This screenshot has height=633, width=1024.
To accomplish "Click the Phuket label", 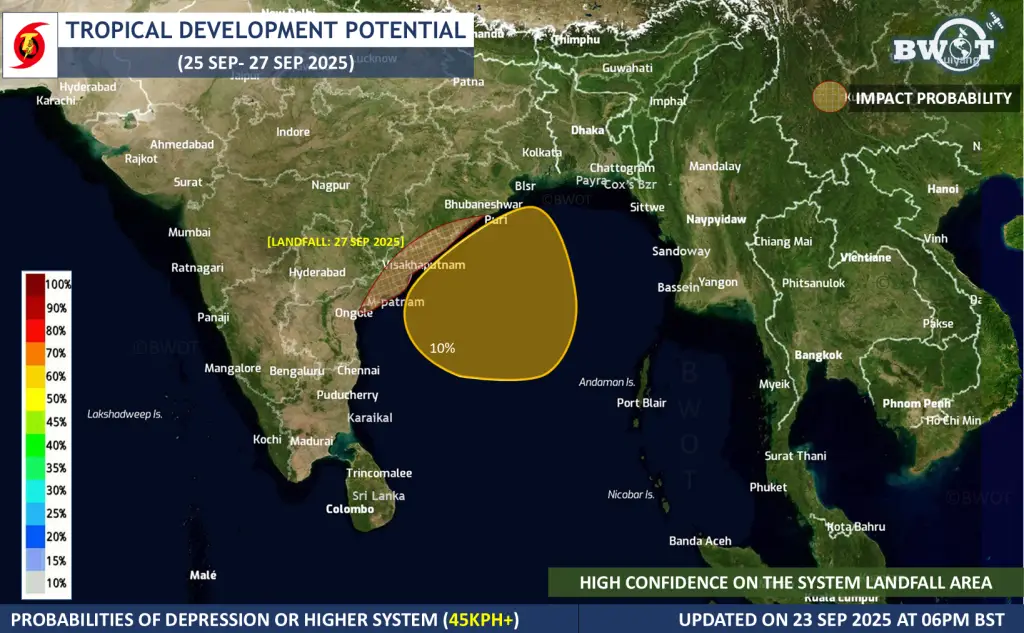I will tap(768, 487).
